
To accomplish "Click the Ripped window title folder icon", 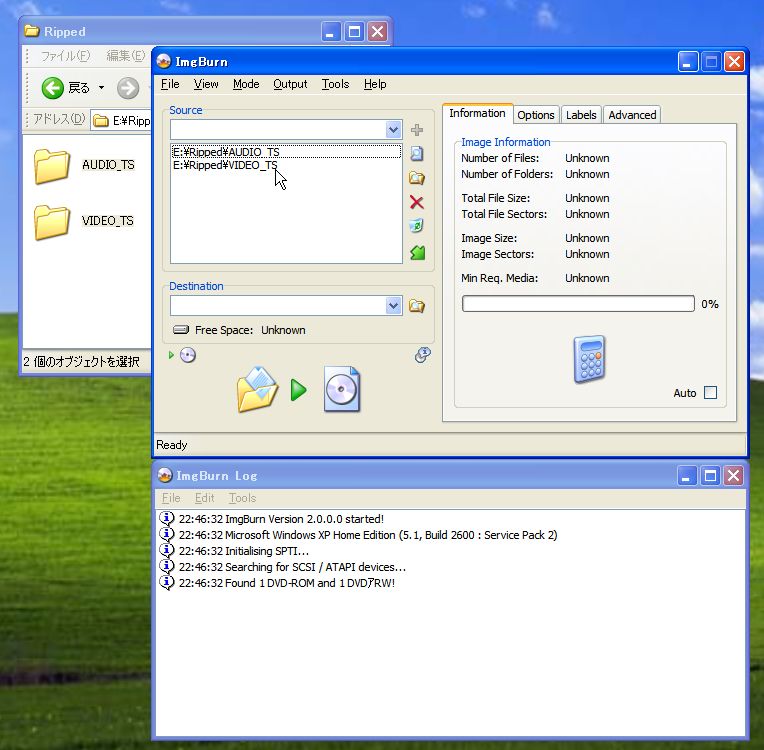I will click(32, 31).
